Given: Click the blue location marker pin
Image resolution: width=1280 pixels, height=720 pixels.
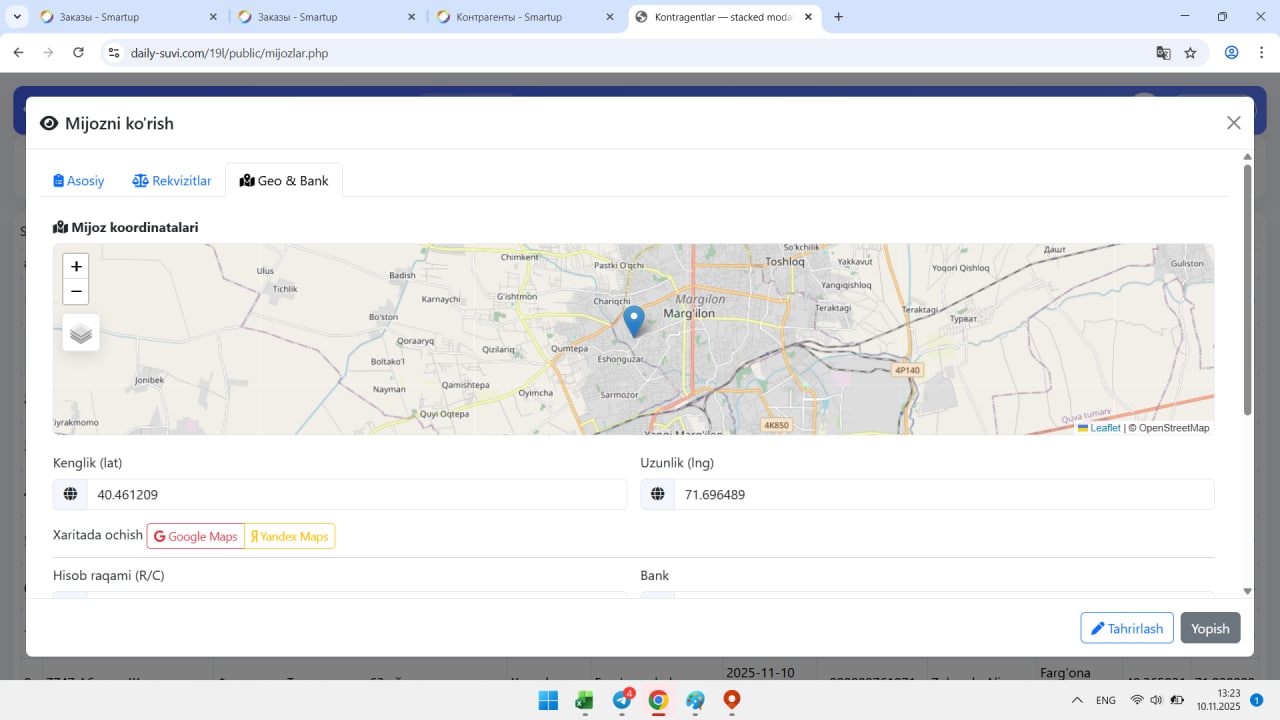Looking at the screenshot, I should point(633,321).
